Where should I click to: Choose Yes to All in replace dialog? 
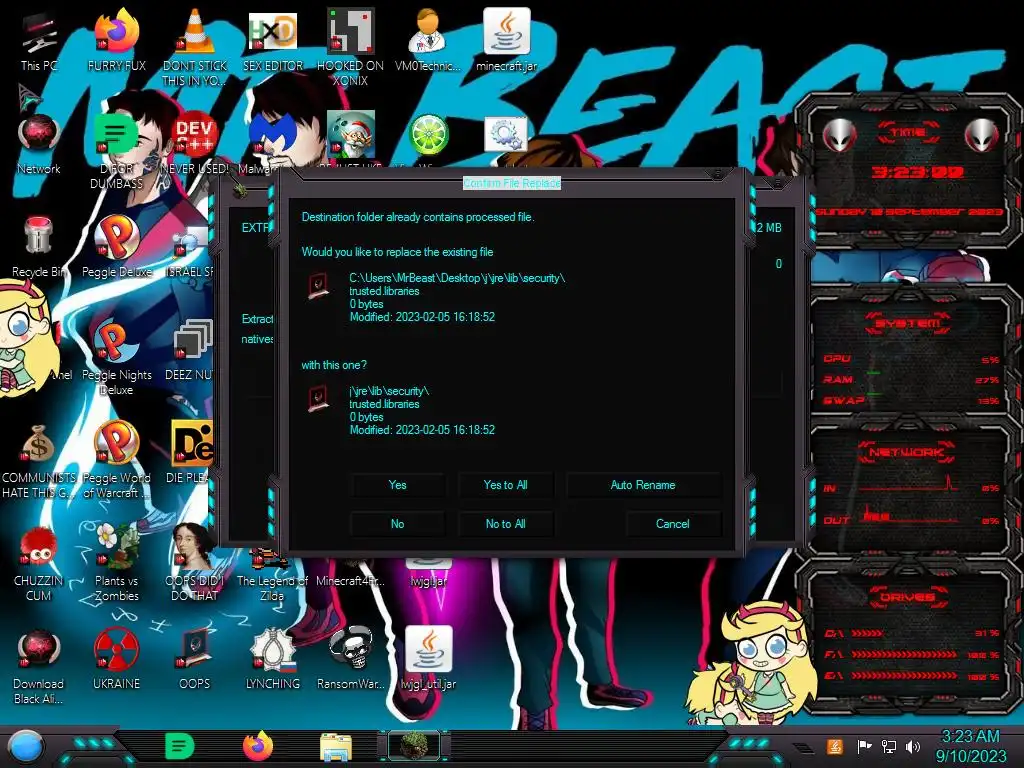point(505,485)
